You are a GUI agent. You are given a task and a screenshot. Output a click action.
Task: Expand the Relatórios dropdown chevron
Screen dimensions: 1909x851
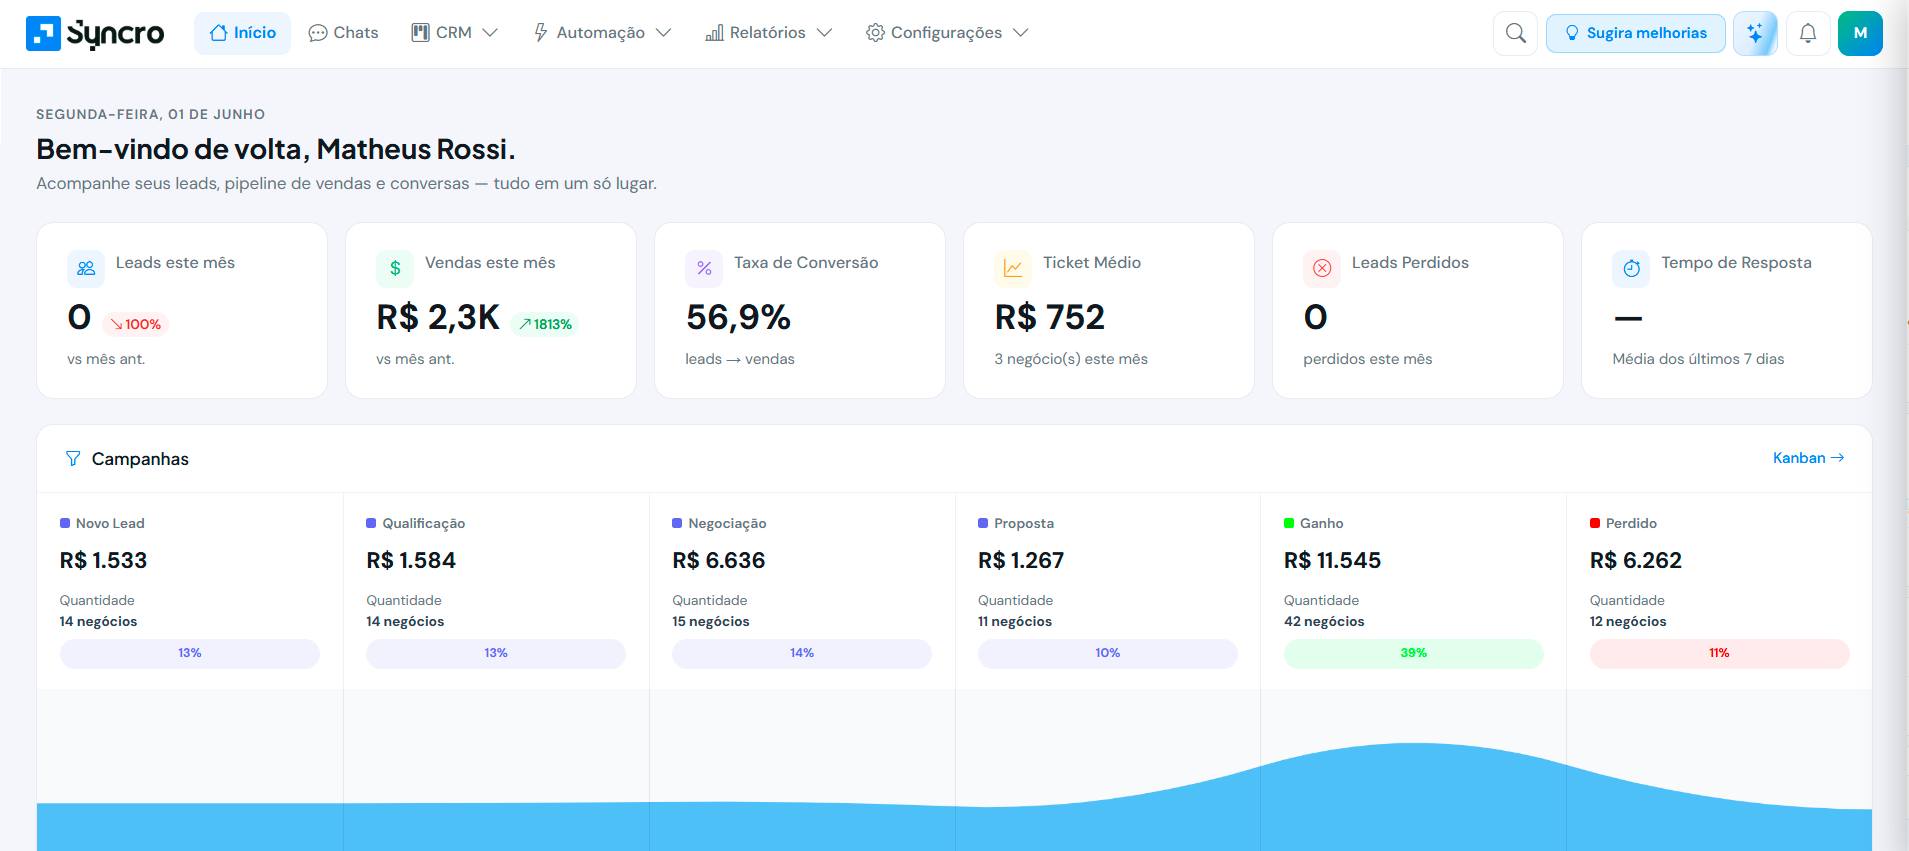tap(824, 33)
